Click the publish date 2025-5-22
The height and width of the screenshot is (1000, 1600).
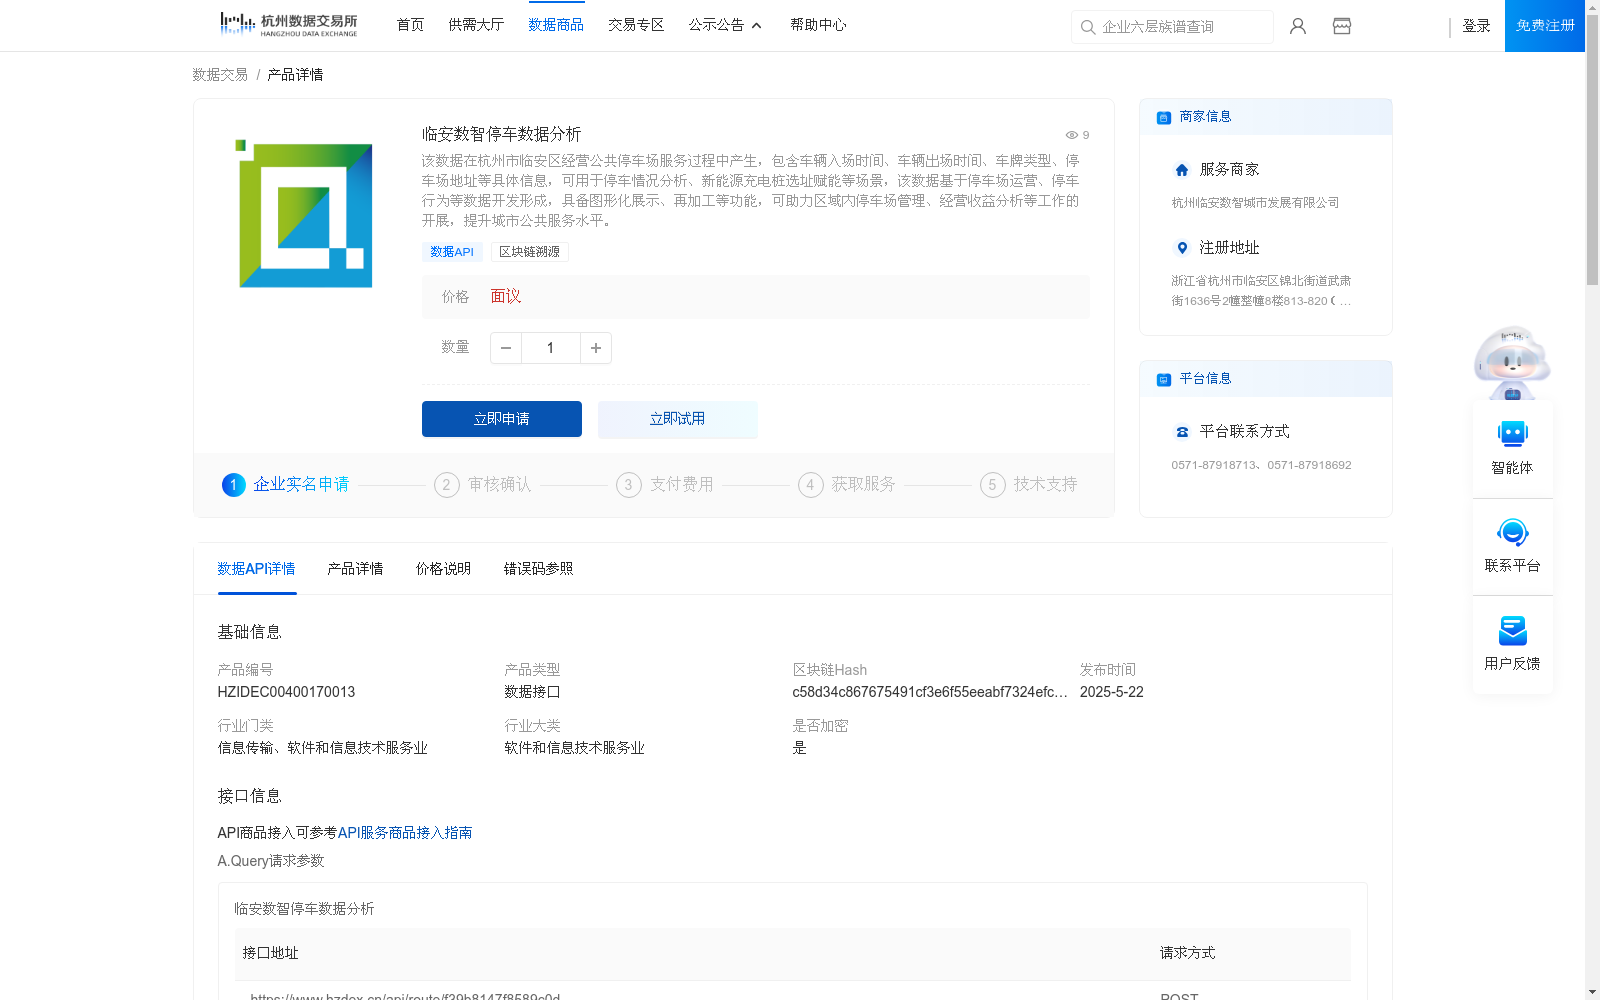click(x=1112, y=692)
